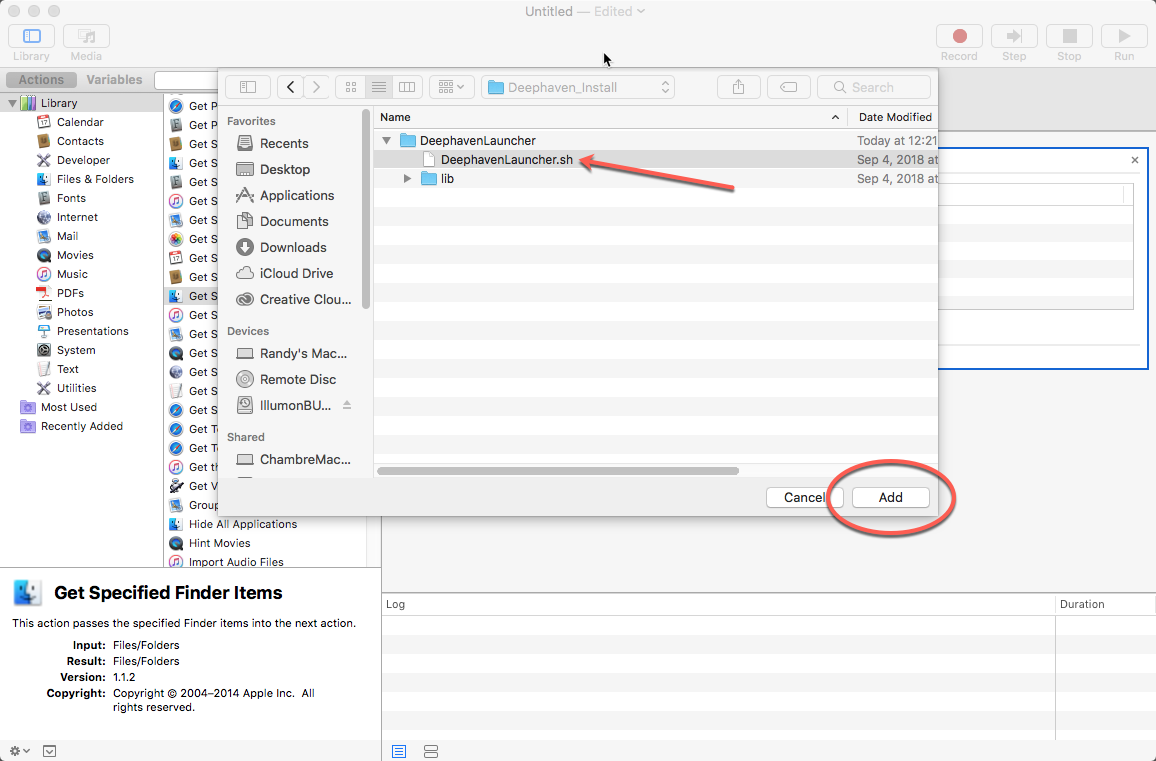The height and width of the screenshot is (761, 1156).
Task: Click the Record button in the toolbar
Action: coord(959,37)
